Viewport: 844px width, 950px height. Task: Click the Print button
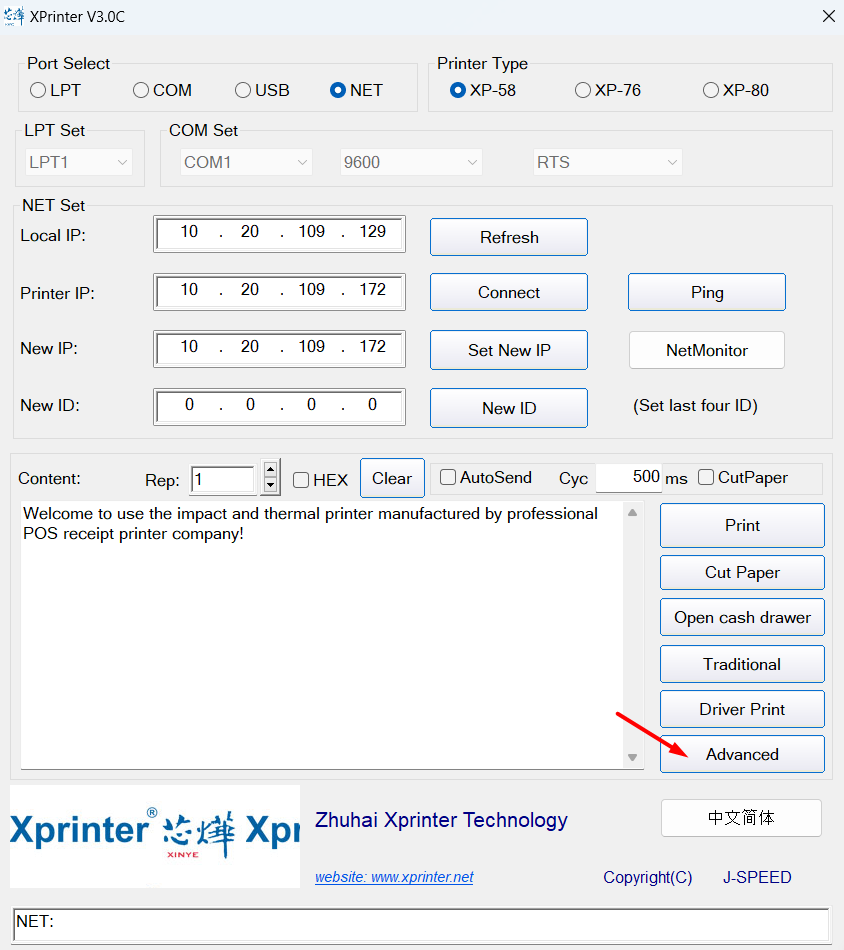pos(741,525)
